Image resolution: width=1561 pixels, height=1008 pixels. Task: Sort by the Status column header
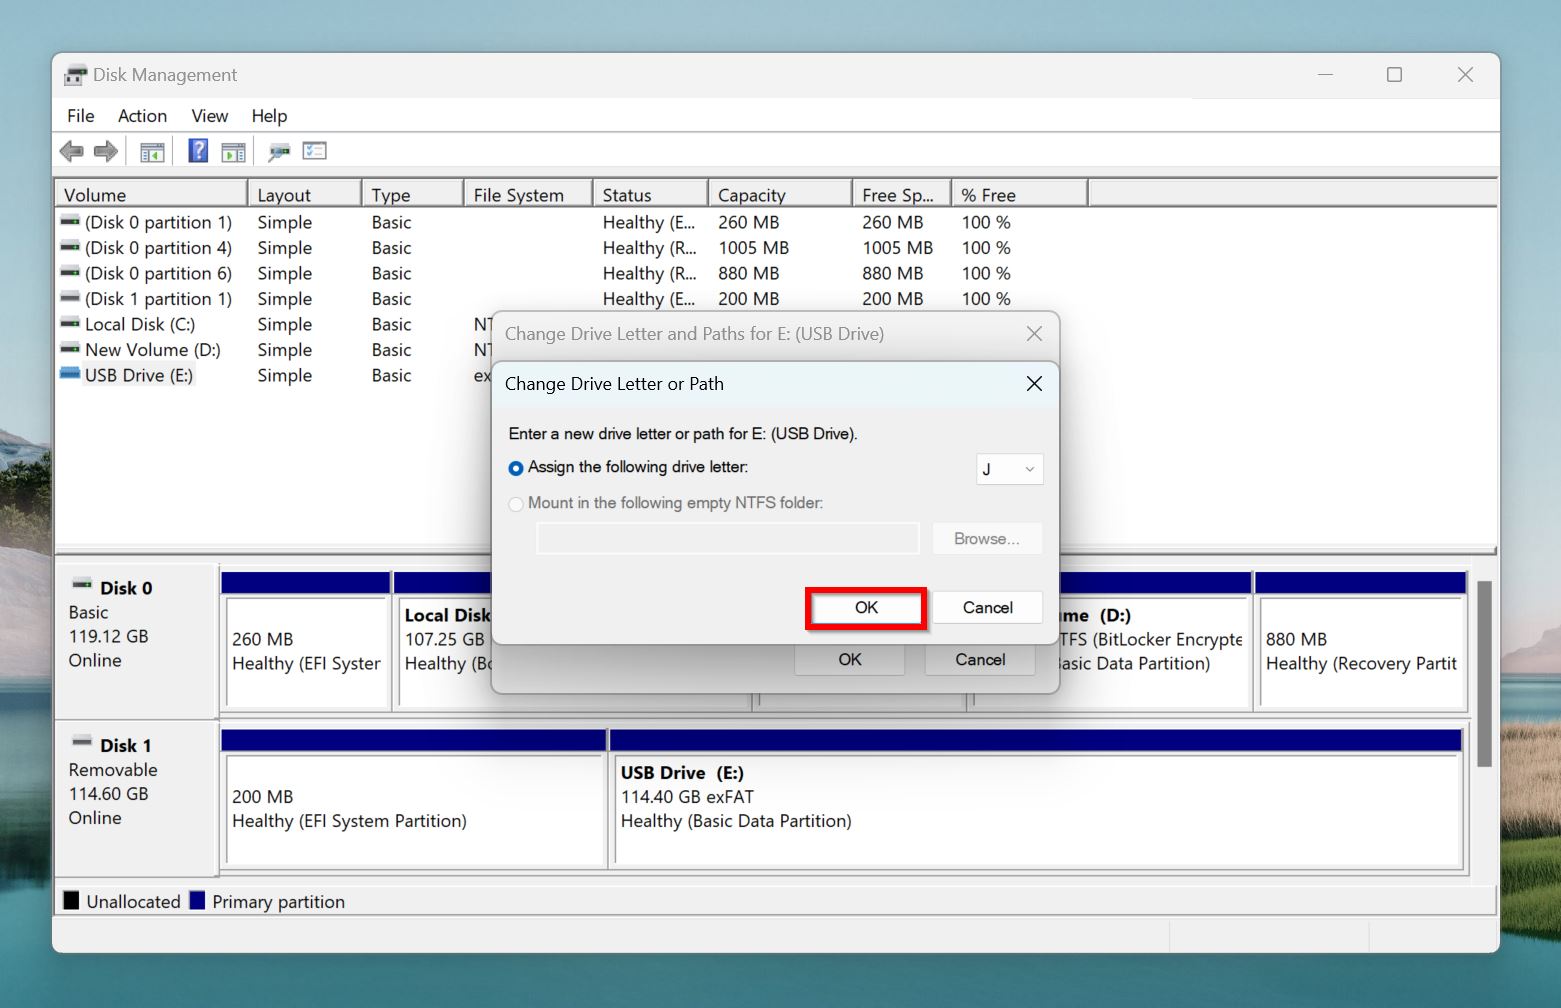(x=651, y=194)
